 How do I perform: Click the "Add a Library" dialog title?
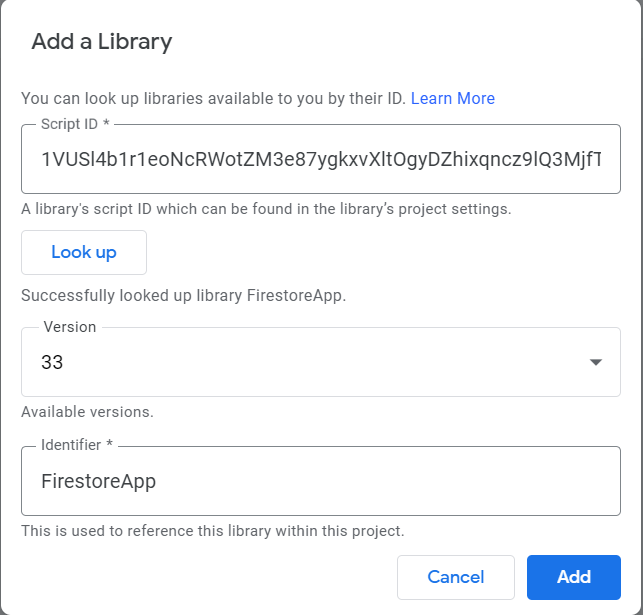pyautogui.click(x=102, y=42)
